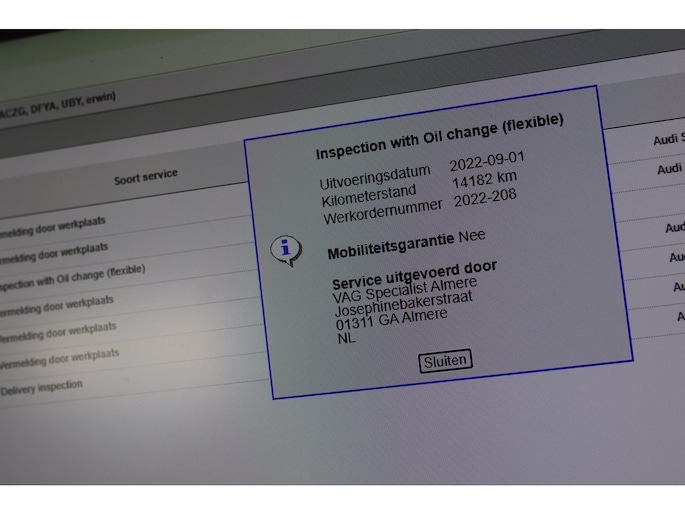Click the dialog title 'Inspection with Oil change (flexible)'
Viewport: 685px width, 514px height.
tap(439, 137)
